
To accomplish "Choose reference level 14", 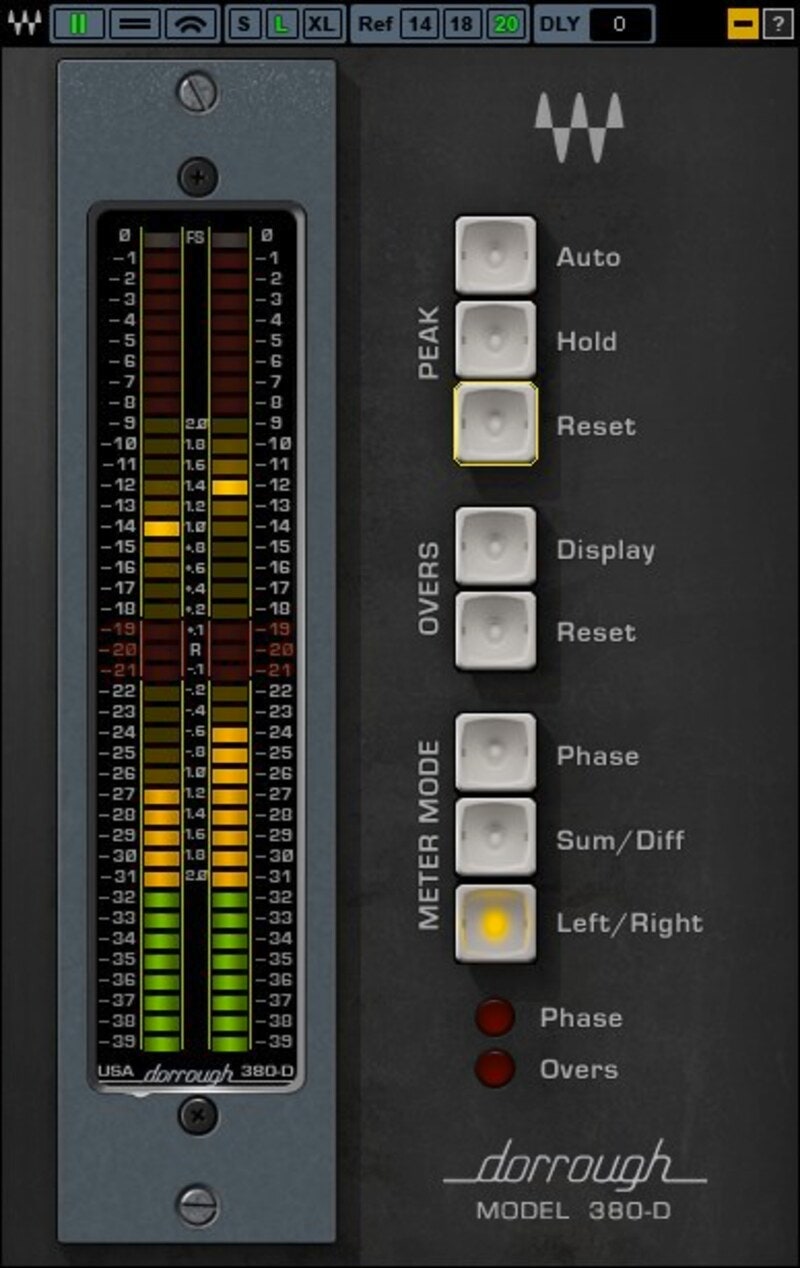I will (x=419, y=24).
